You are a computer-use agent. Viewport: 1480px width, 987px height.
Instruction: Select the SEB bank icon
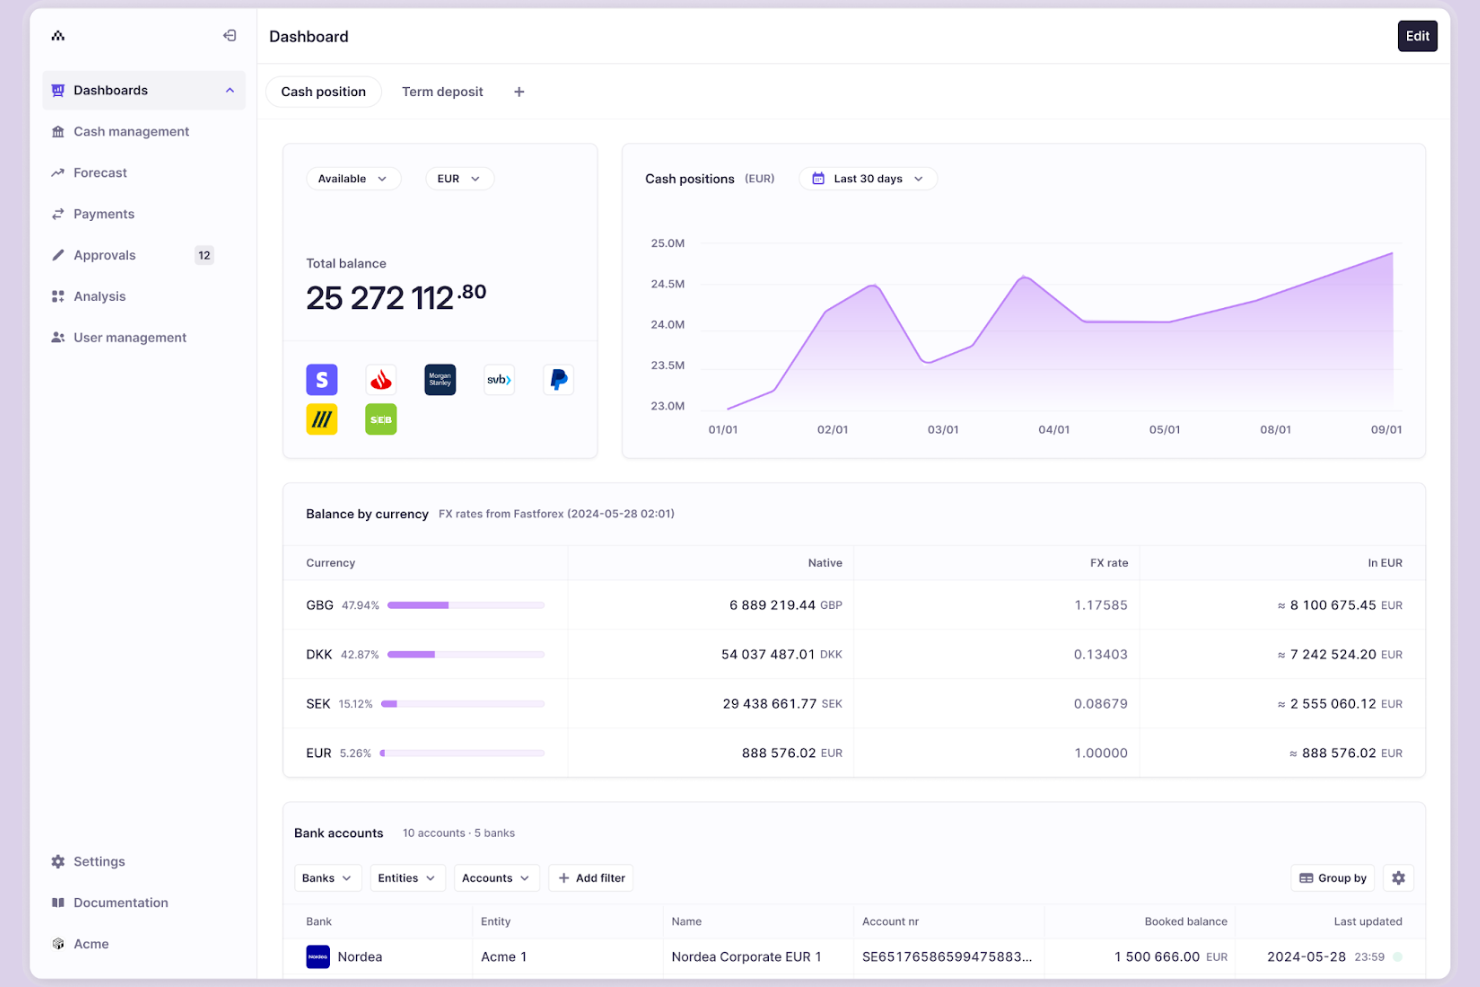[x=380, y=419]
